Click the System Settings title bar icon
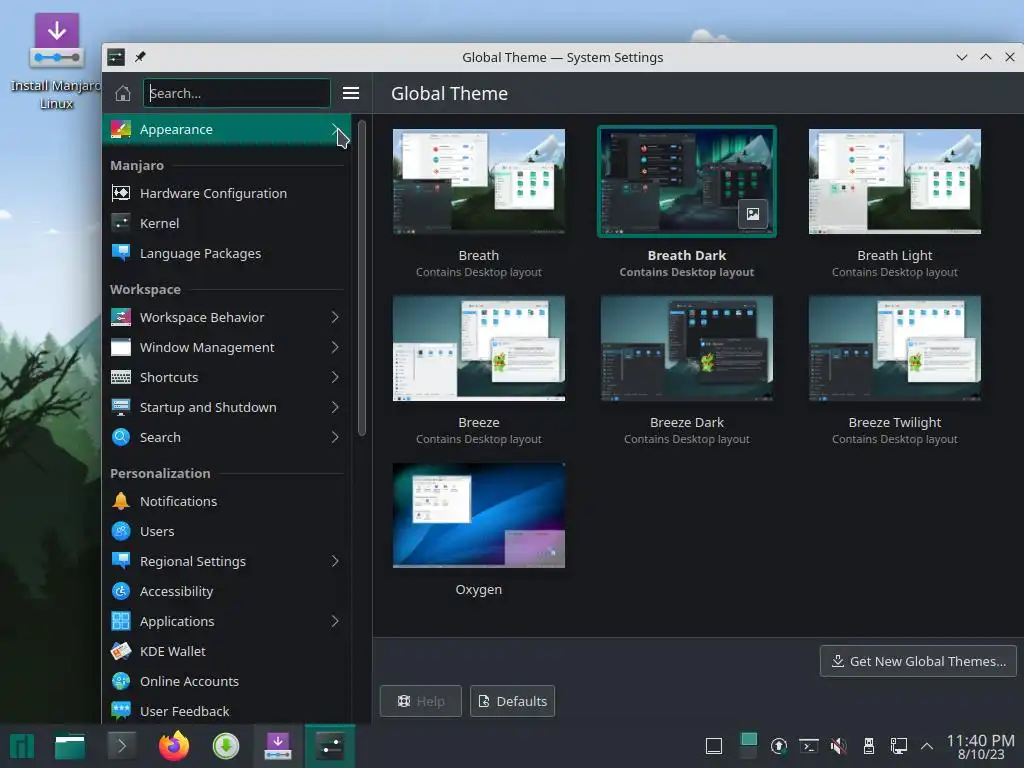Image resolution: width=1024 pixels, height=768 pixels. coord(116,57)
